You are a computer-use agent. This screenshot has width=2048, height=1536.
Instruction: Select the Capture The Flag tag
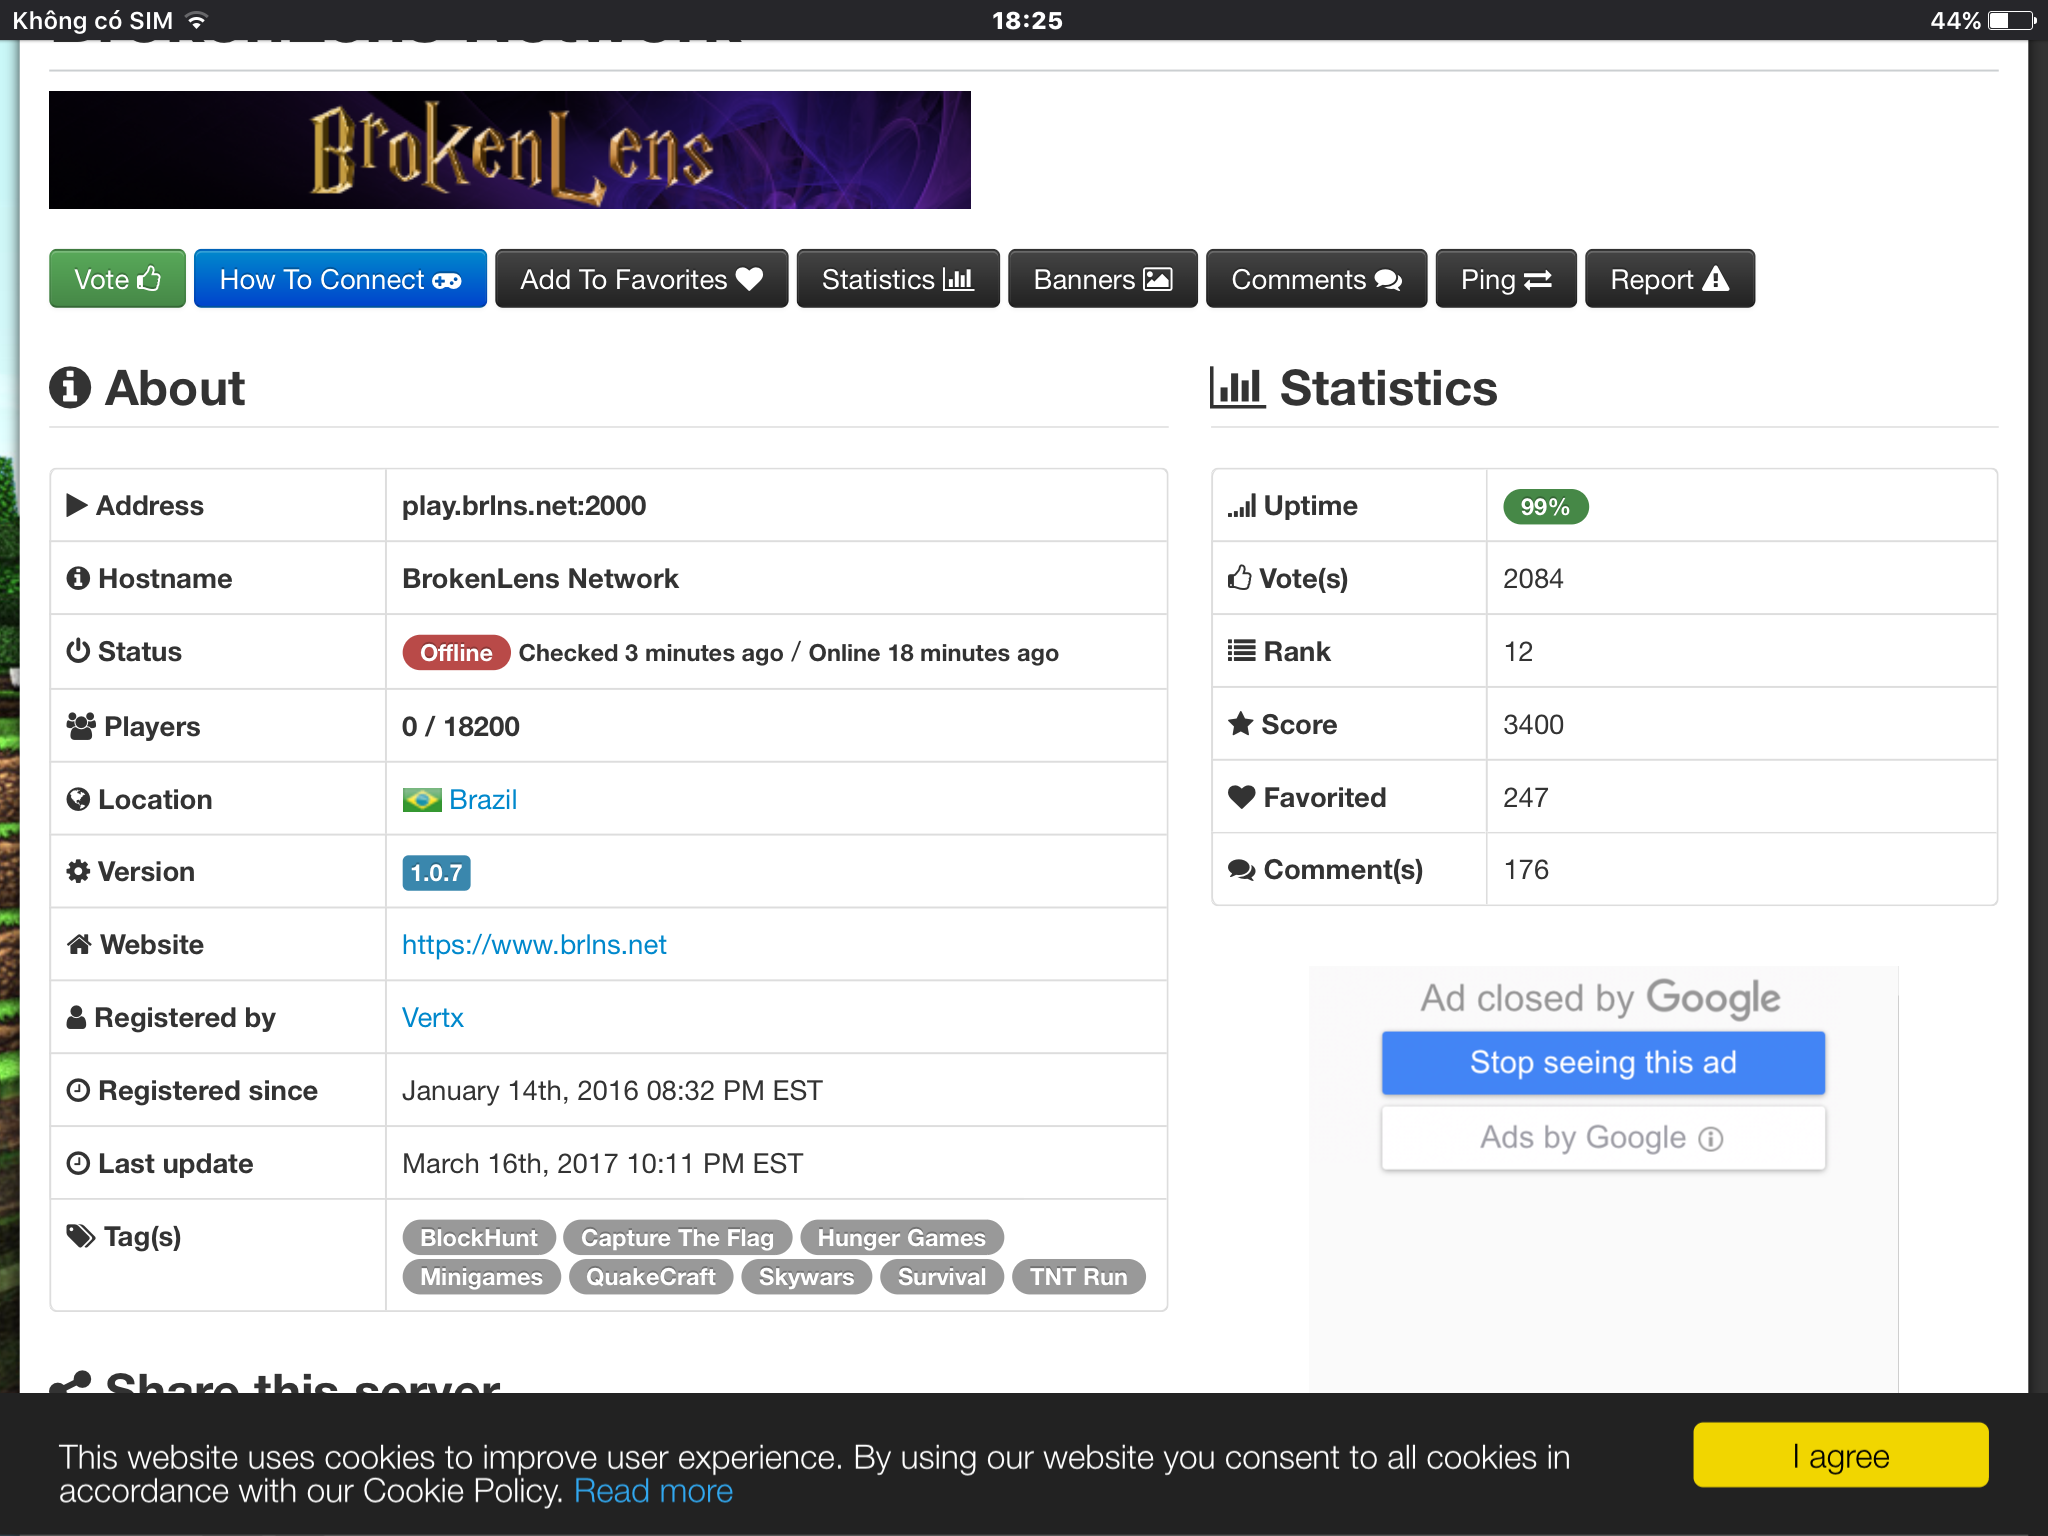(x=677, y=1237)
